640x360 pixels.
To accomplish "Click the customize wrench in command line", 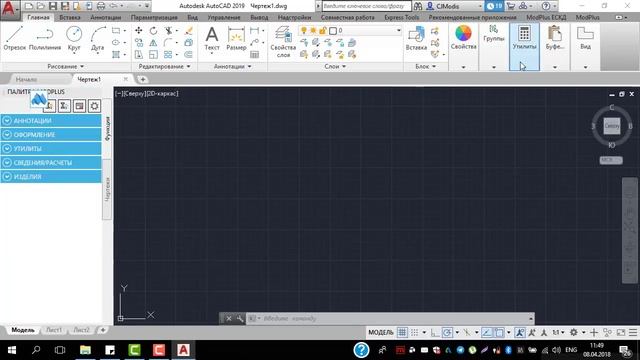I will (x=240, y=318).
